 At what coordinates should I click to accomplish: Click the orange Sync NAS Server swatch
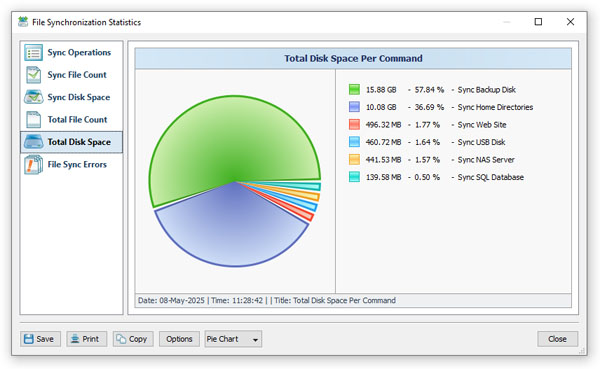(x=354, y=160)
